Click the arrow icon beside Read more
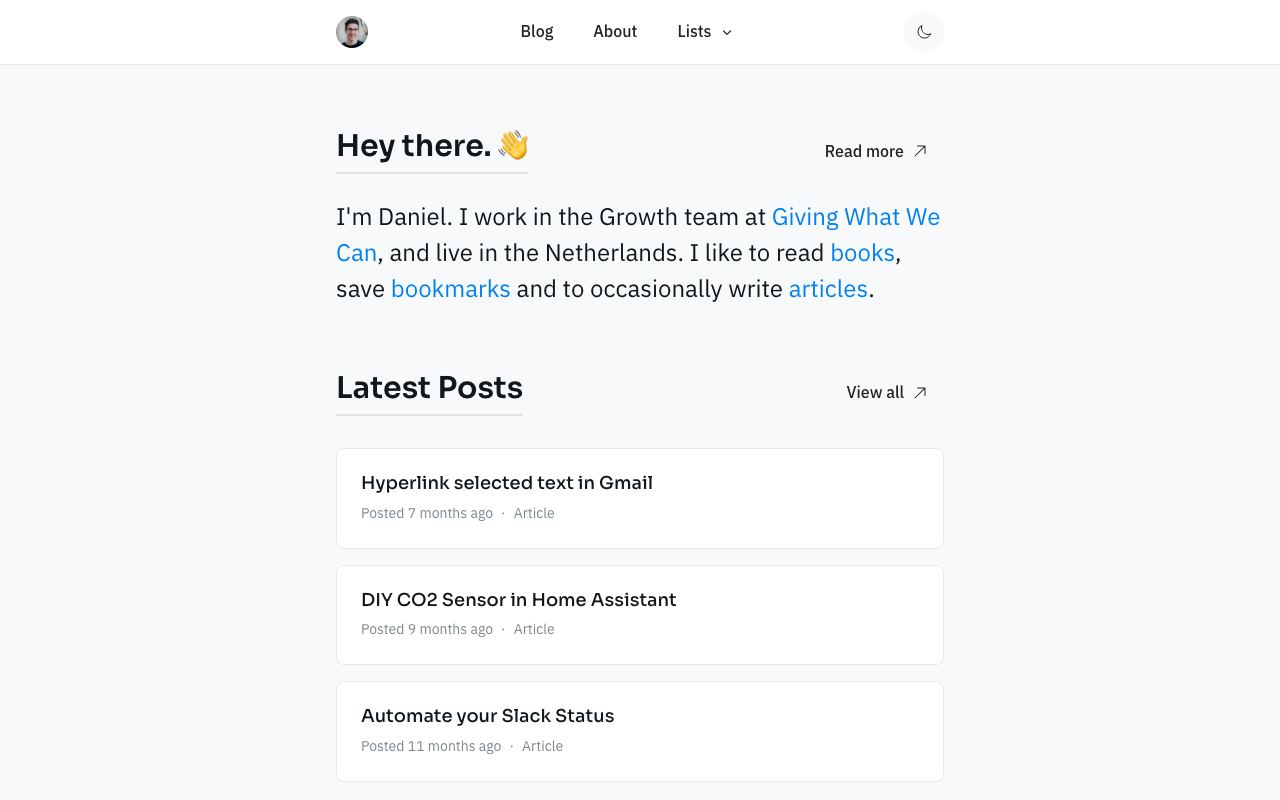Image resolution: width=1280 pixels, height=800 pixels. click(x=921, y=151)
